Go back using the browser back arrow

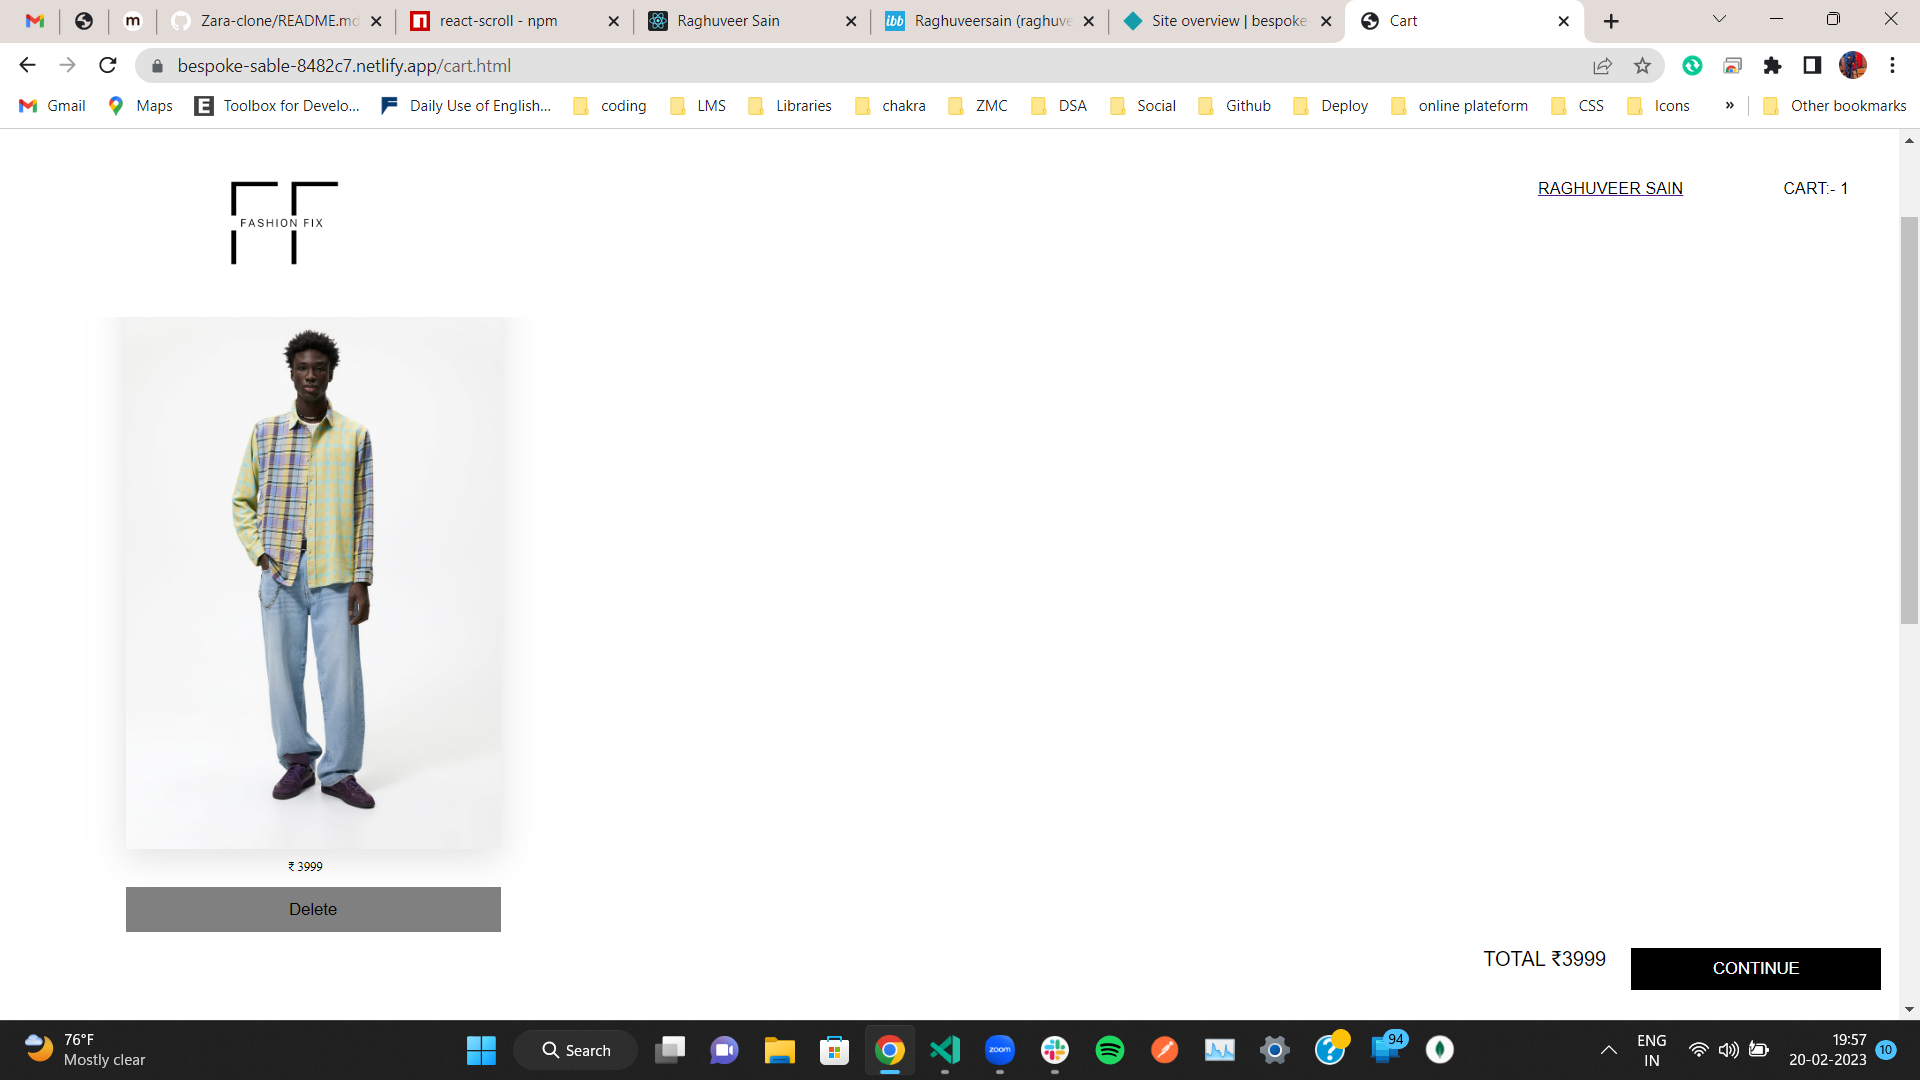coord(27,65)
